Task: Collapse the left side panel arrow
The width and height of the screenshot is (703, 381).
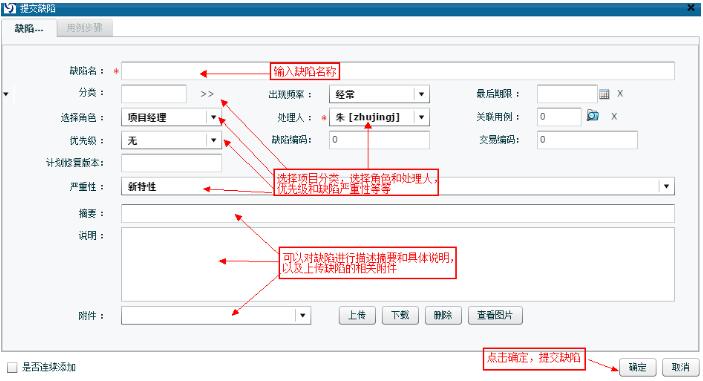Action: pos(6,94)
